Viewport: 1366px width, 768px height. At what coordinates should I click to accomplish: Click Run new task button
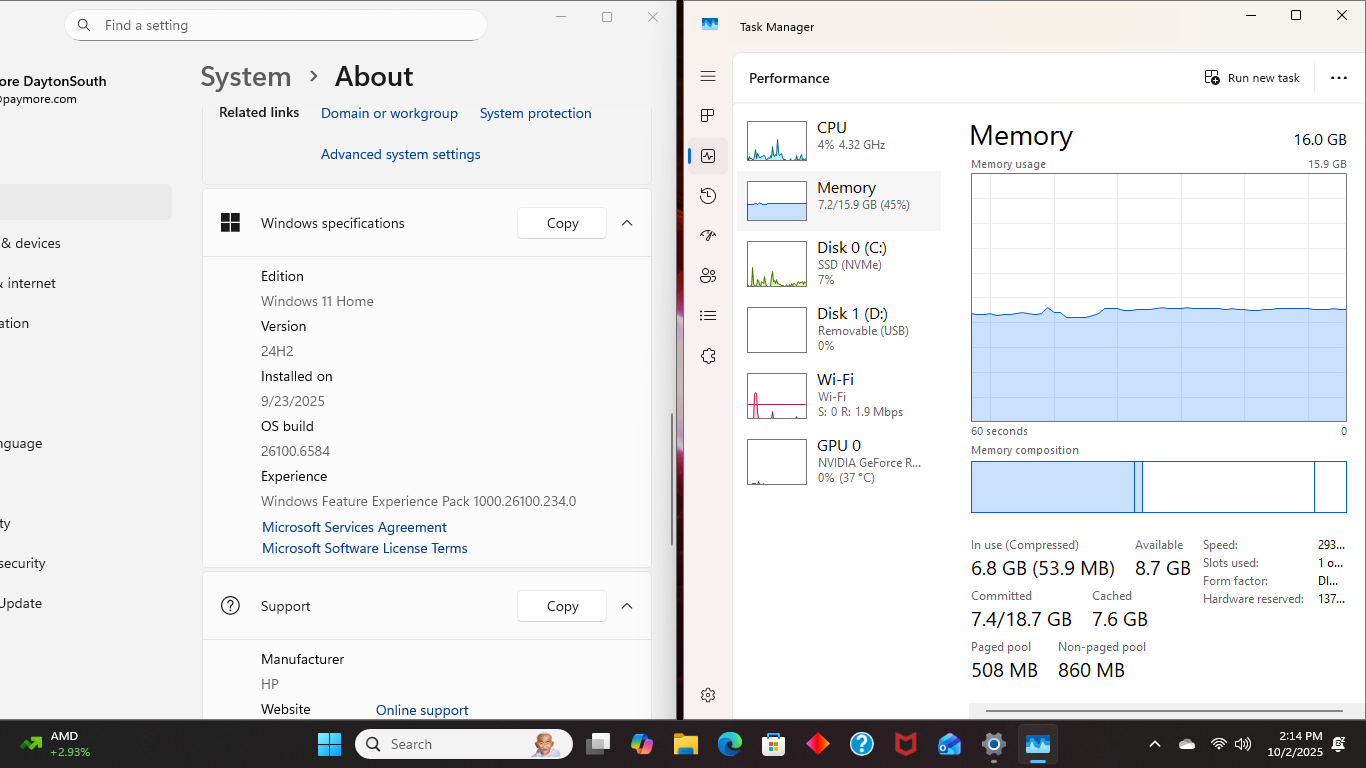(1252, 78)
